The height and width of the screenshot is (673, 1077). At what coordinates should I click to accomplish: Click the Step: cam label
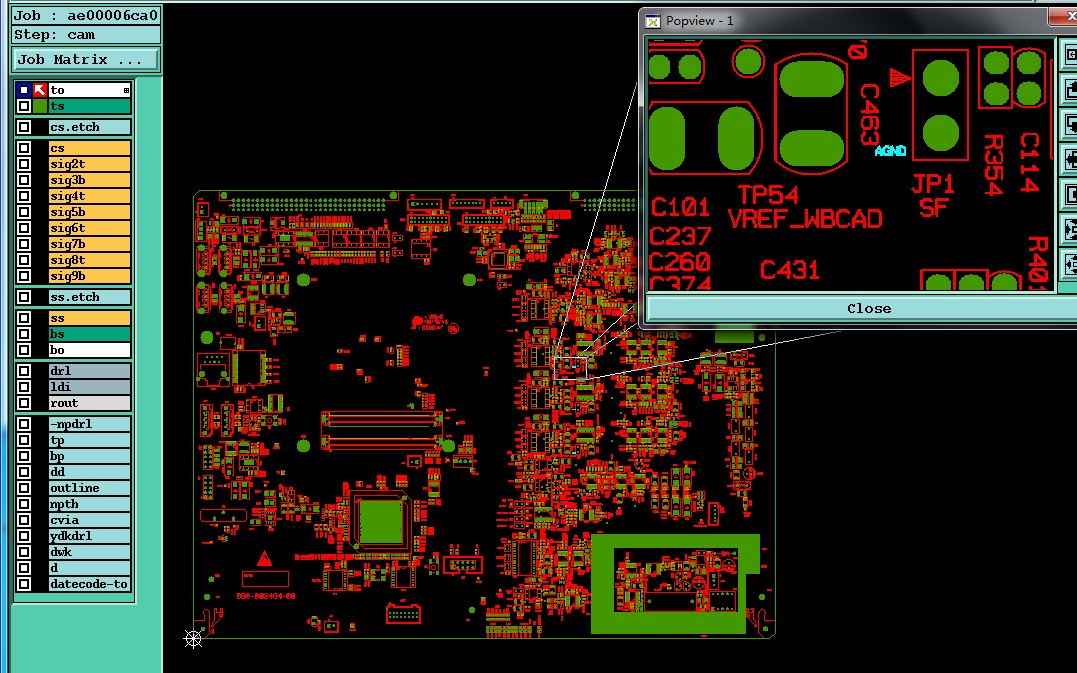(86, 34)
